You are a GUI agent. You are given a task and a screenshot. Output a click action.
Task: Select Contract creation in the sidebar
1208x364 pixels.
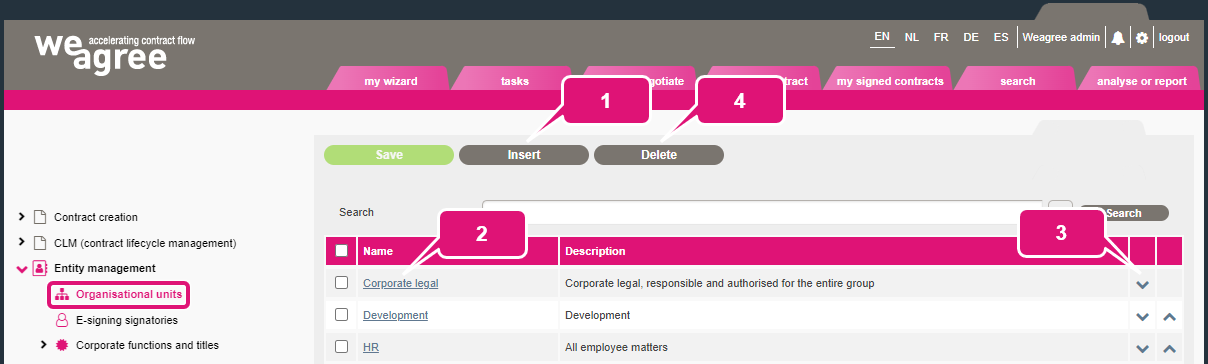(x=96, y=217)
